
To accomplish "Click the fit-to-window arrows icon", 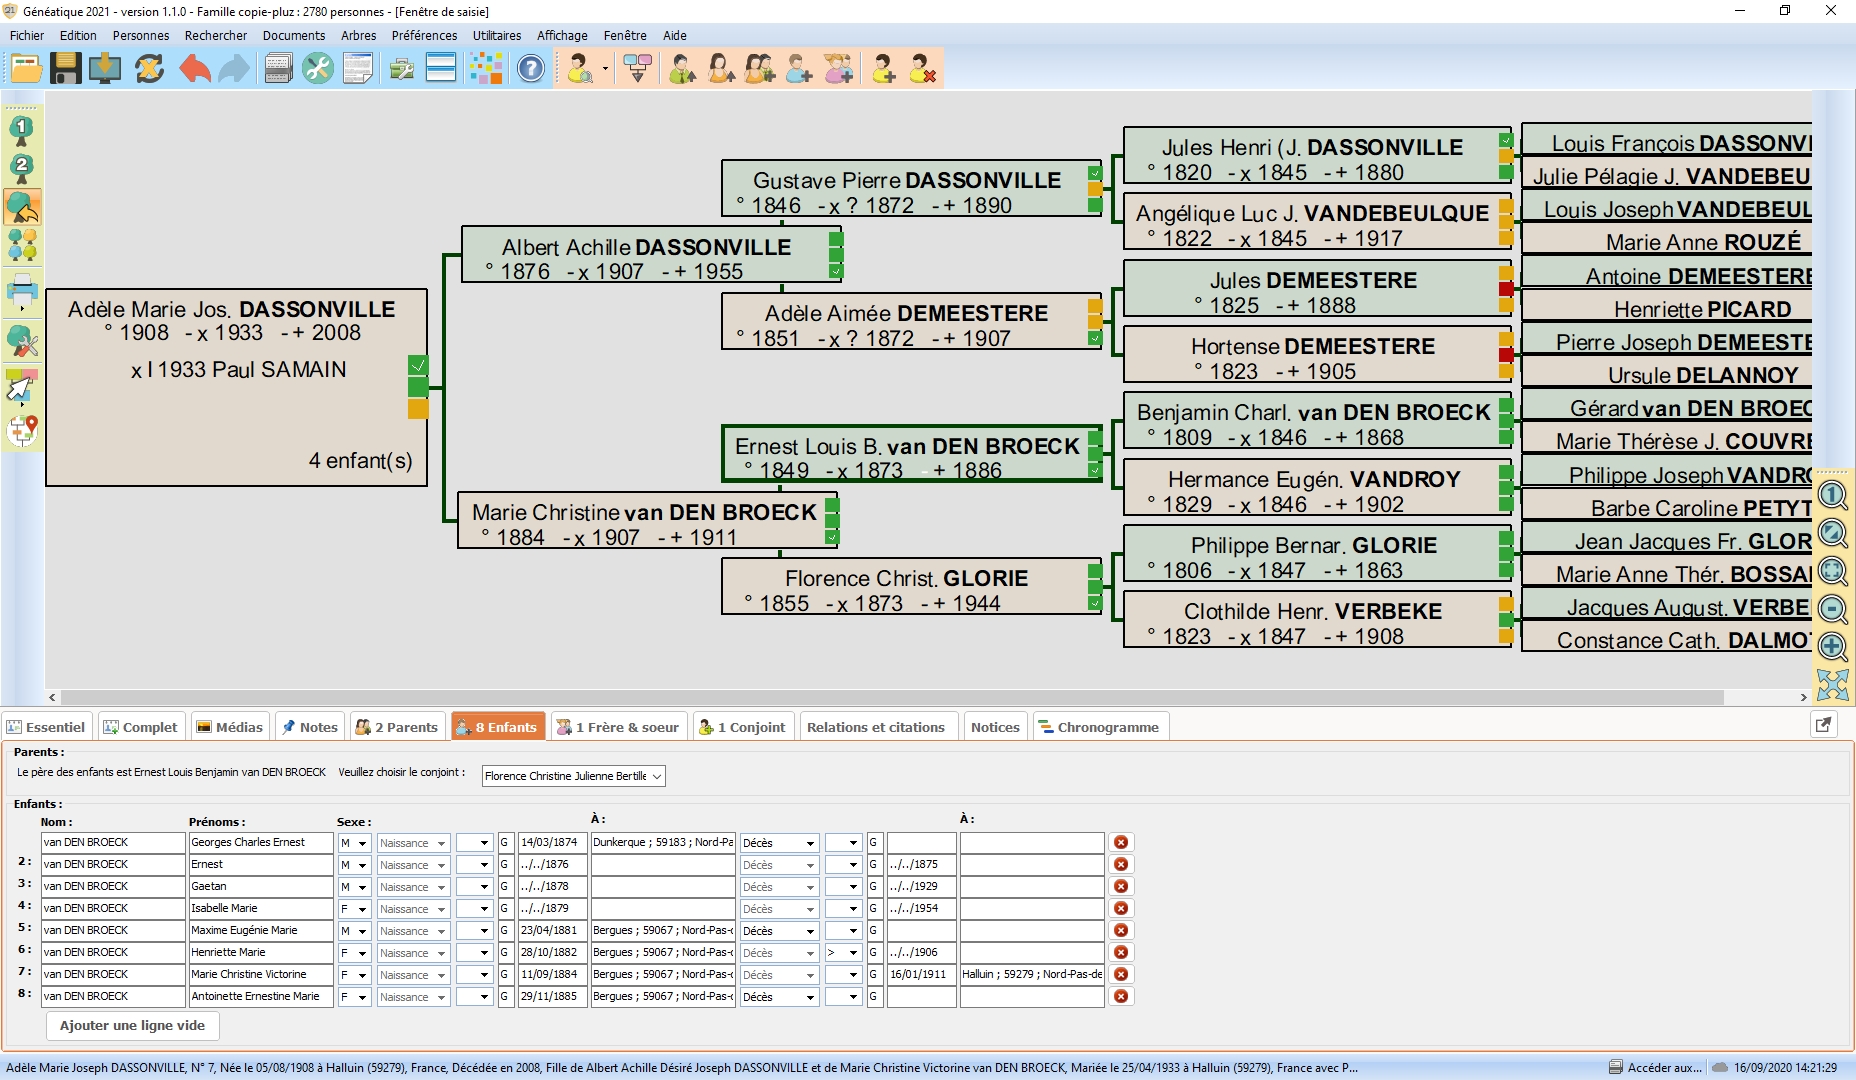I will click(1832, 686).
